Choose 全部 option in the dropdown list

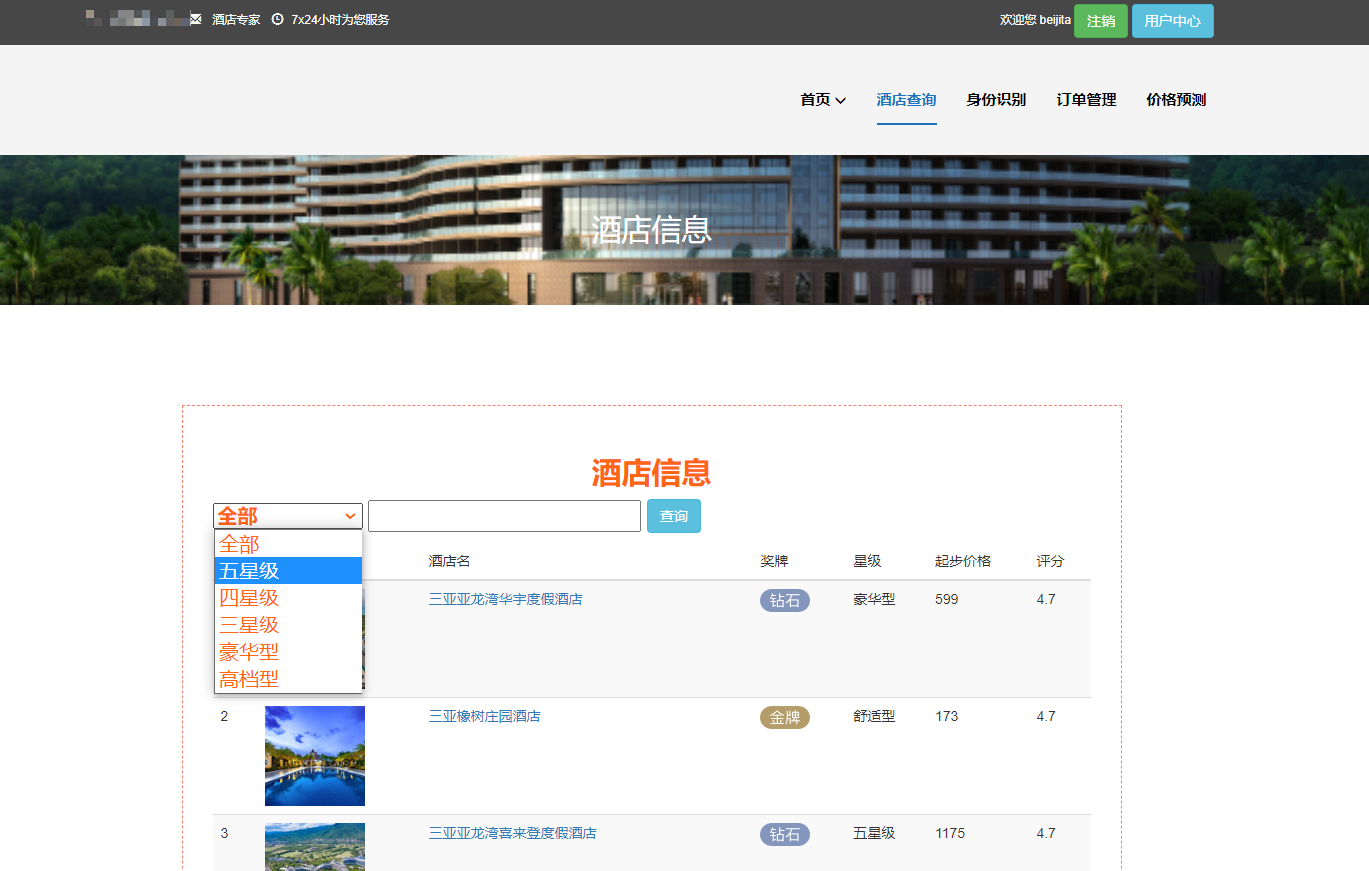pos(288,544)
